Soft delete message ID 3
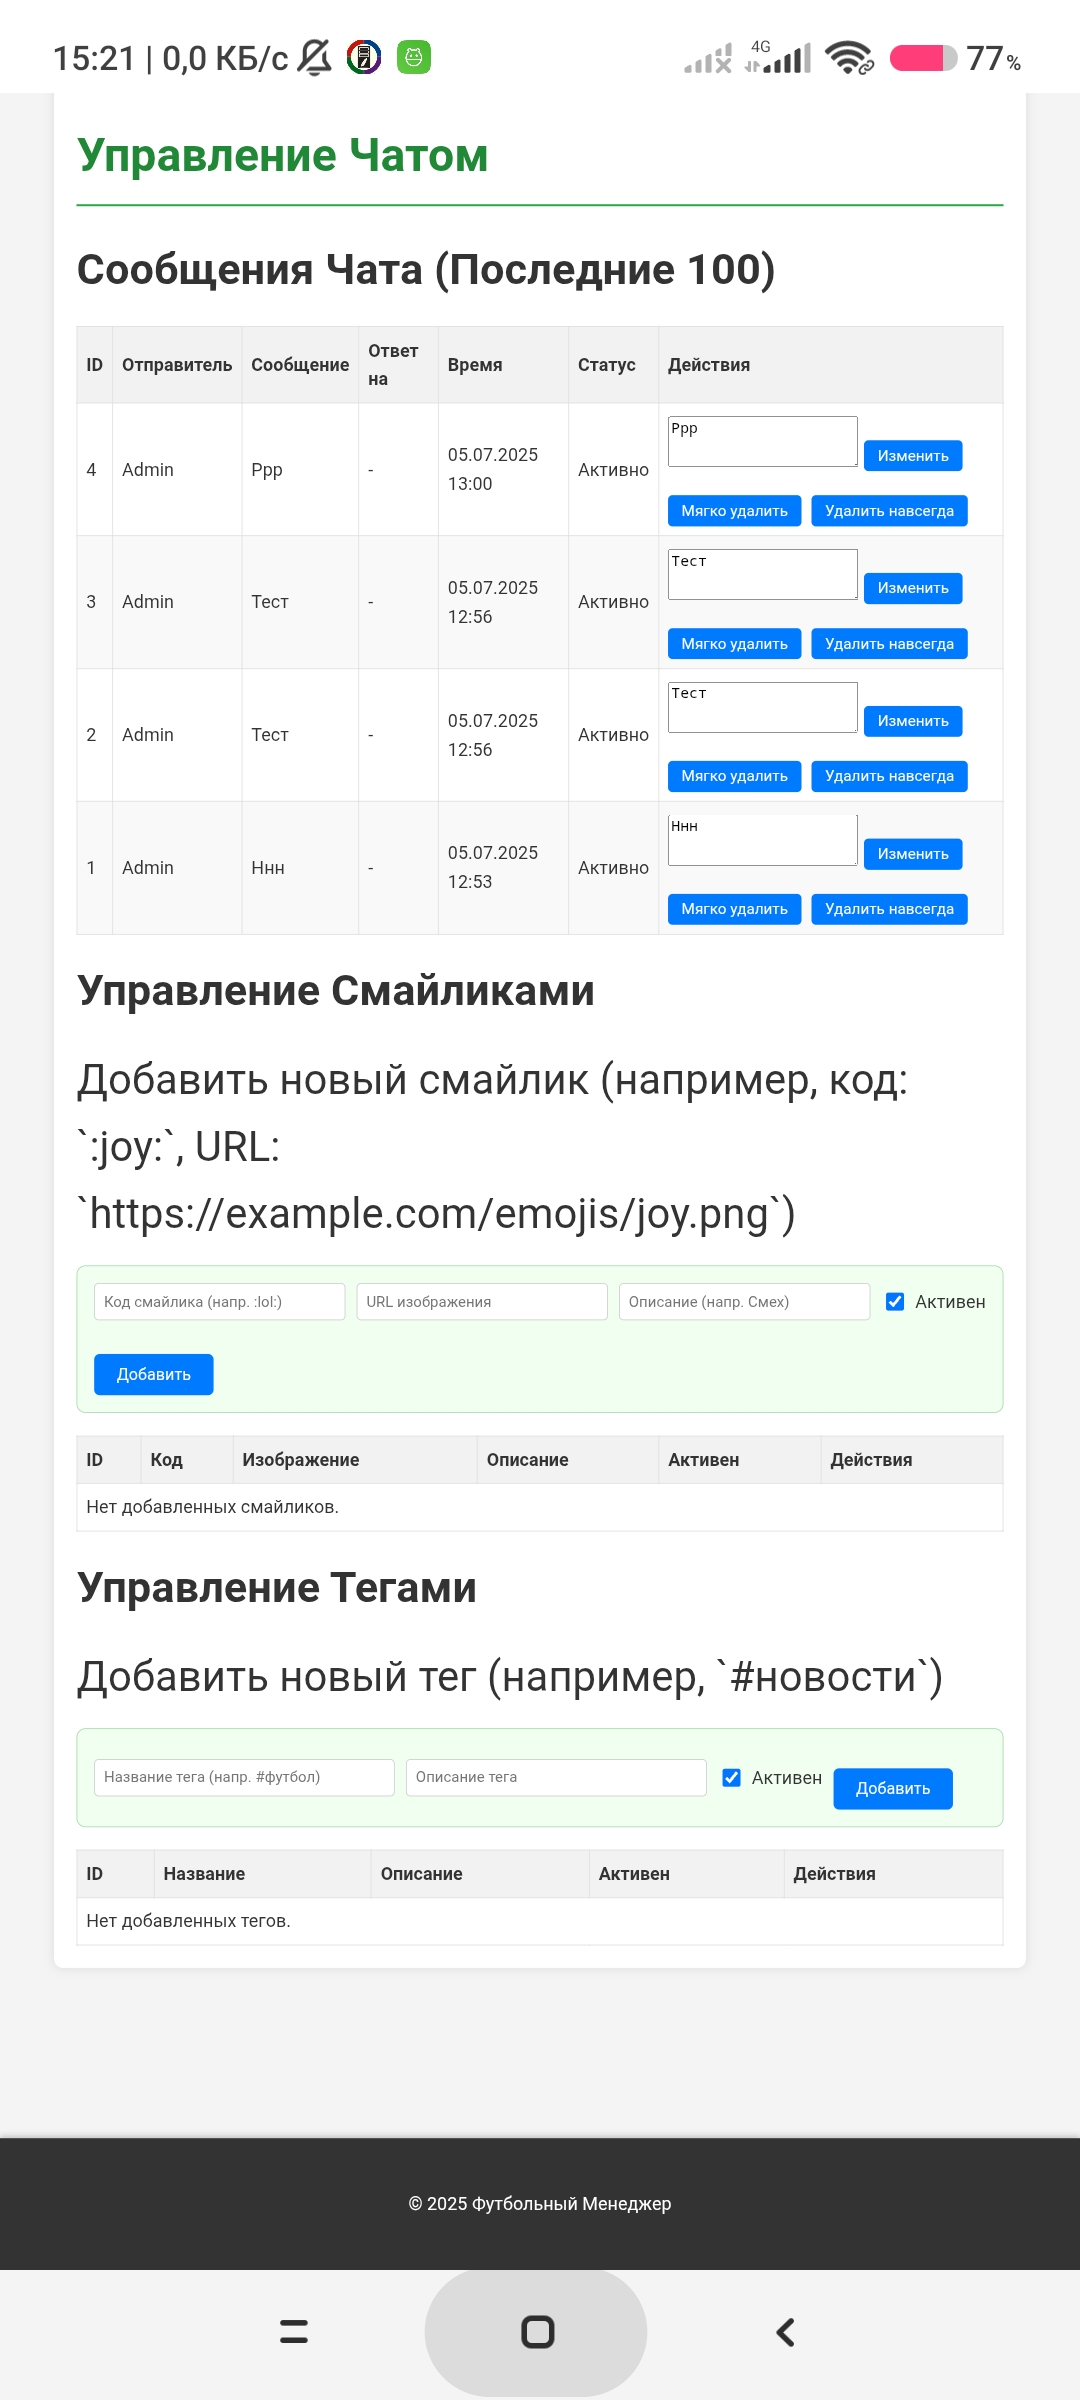 (x=734, y=644)
